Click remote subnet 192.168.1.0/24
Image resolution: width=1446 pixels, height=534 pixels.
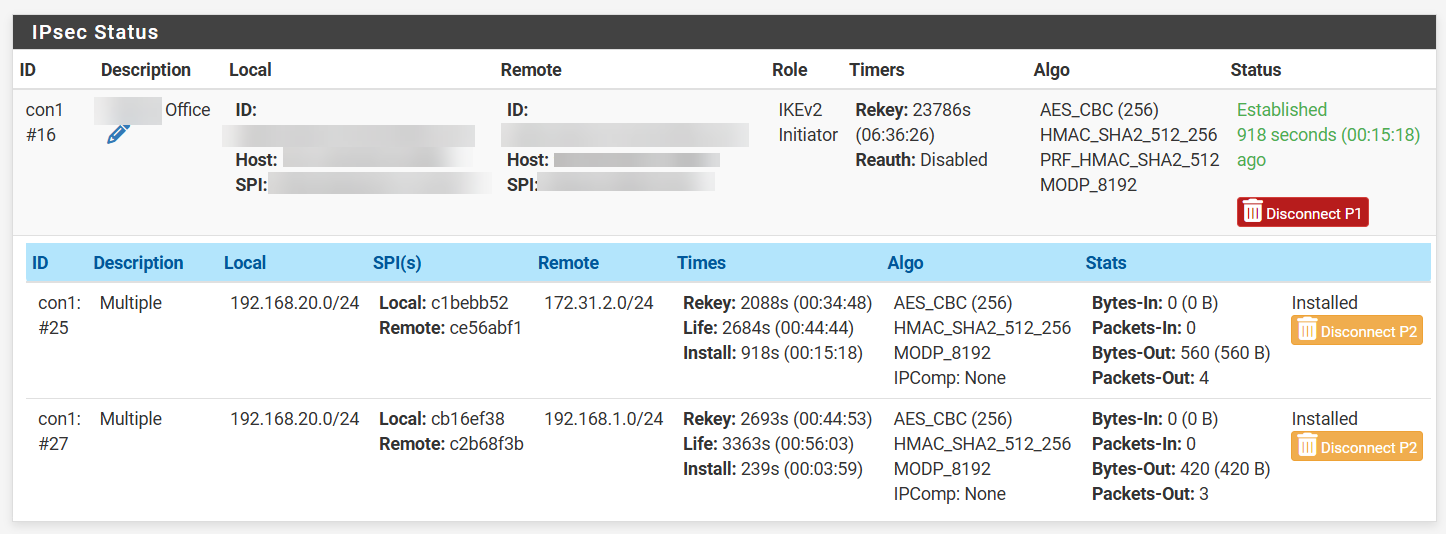coord(603,419)
